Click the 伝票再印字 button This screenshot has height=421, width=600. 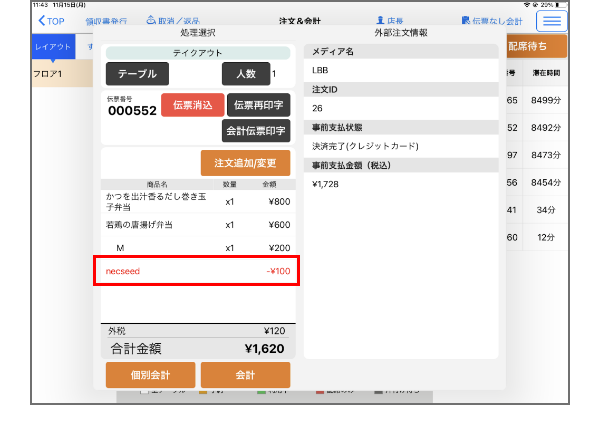point(258,105)
